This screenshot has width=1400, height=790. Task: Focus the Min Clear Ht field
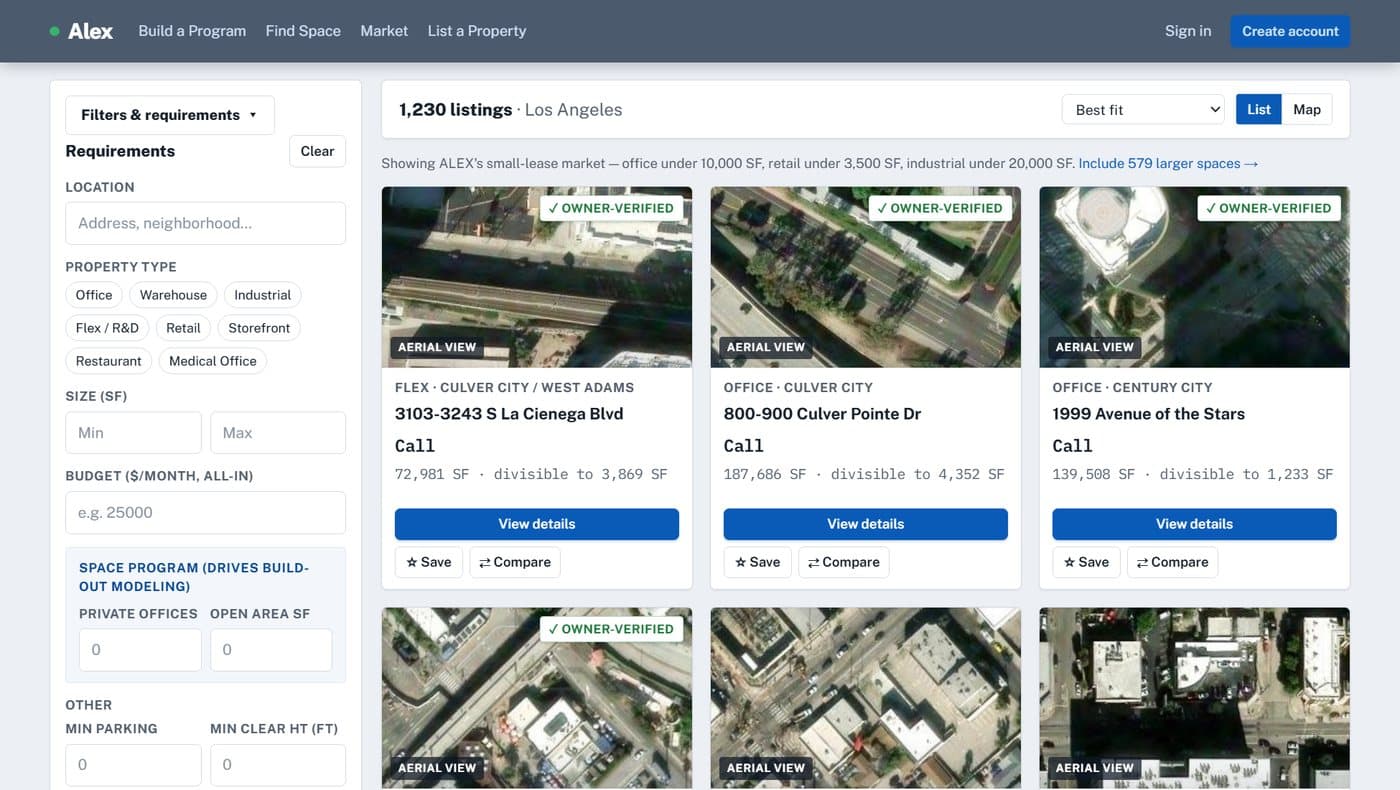[278, 765]
